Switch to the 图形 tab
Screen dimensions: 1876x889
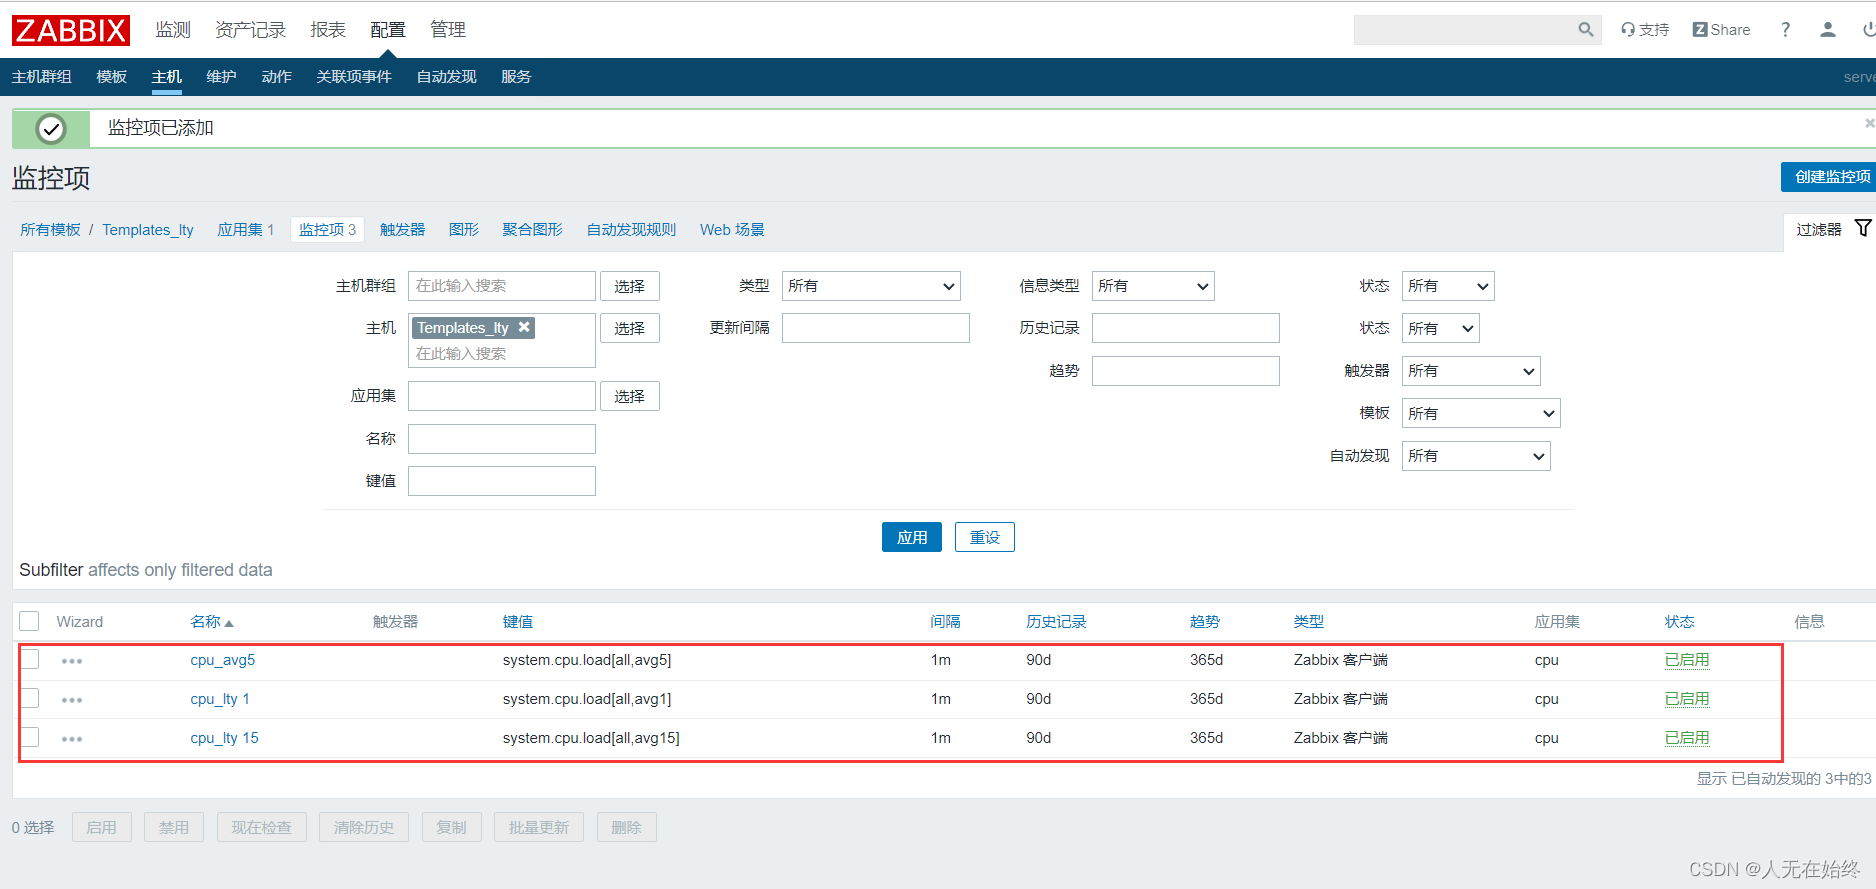[464, 230]
